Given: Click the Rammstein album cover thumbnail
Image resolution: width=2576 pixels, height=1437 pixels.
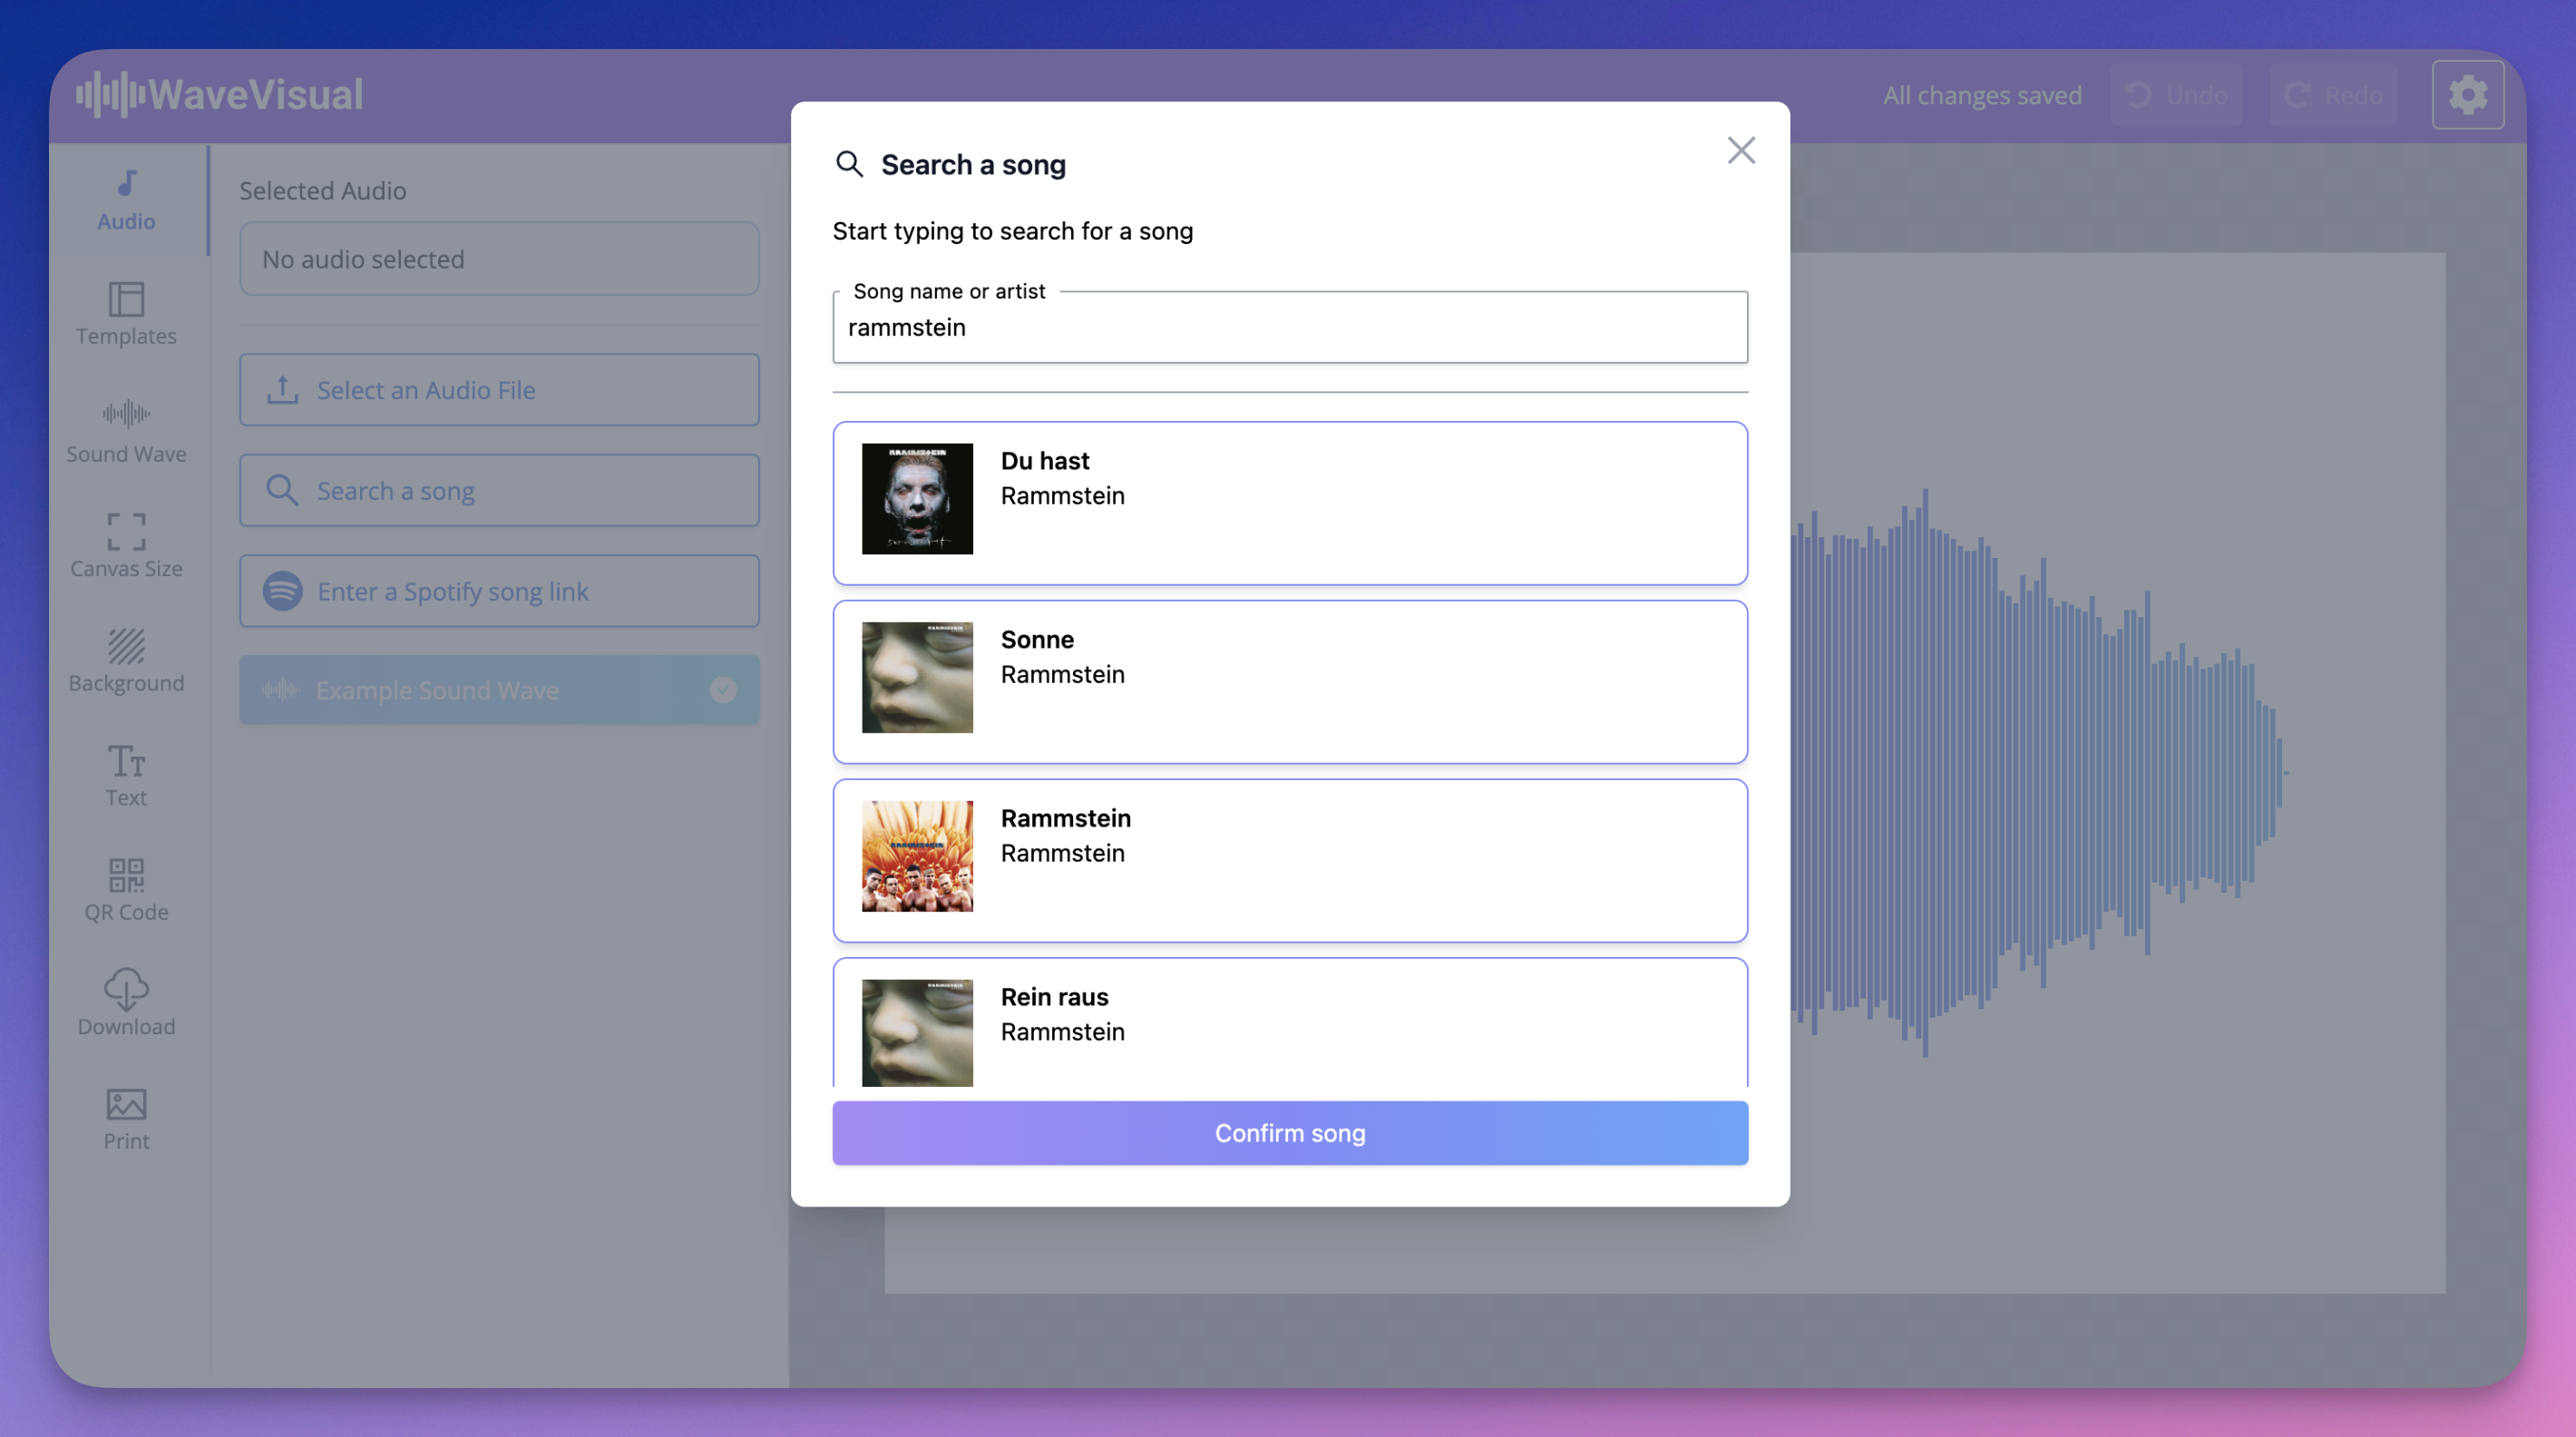Looking at the screenshot, I should 917,856.
